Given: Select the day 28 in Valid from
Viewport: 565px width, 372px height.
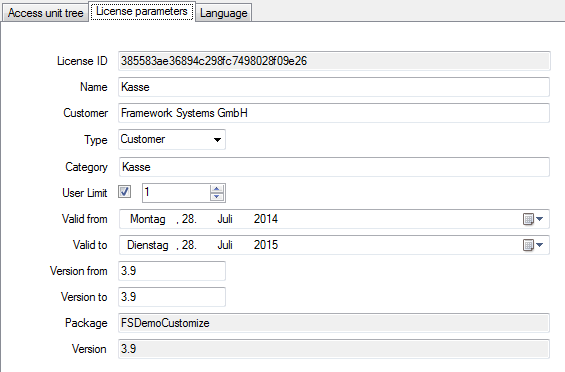Looking at the screenshot, I should [x=189, y=219].
